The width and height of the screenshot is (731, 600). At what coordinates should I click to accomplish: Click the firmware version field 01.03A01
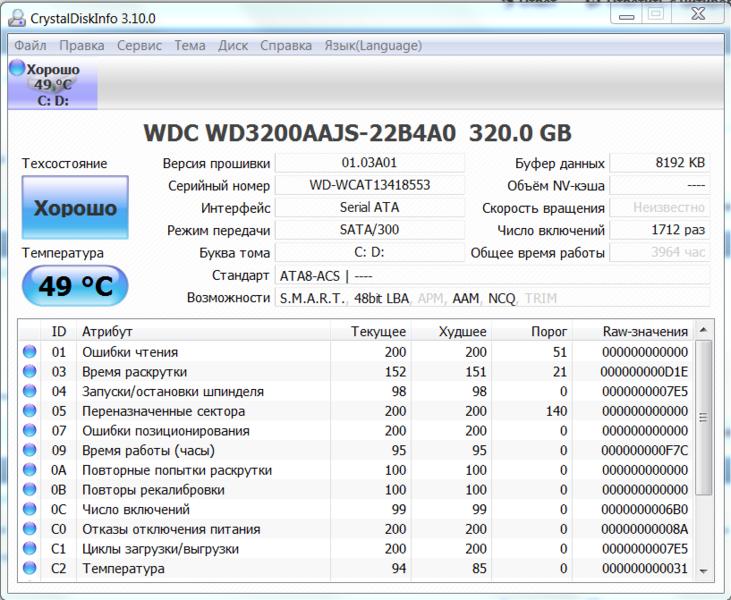[370, 163]
